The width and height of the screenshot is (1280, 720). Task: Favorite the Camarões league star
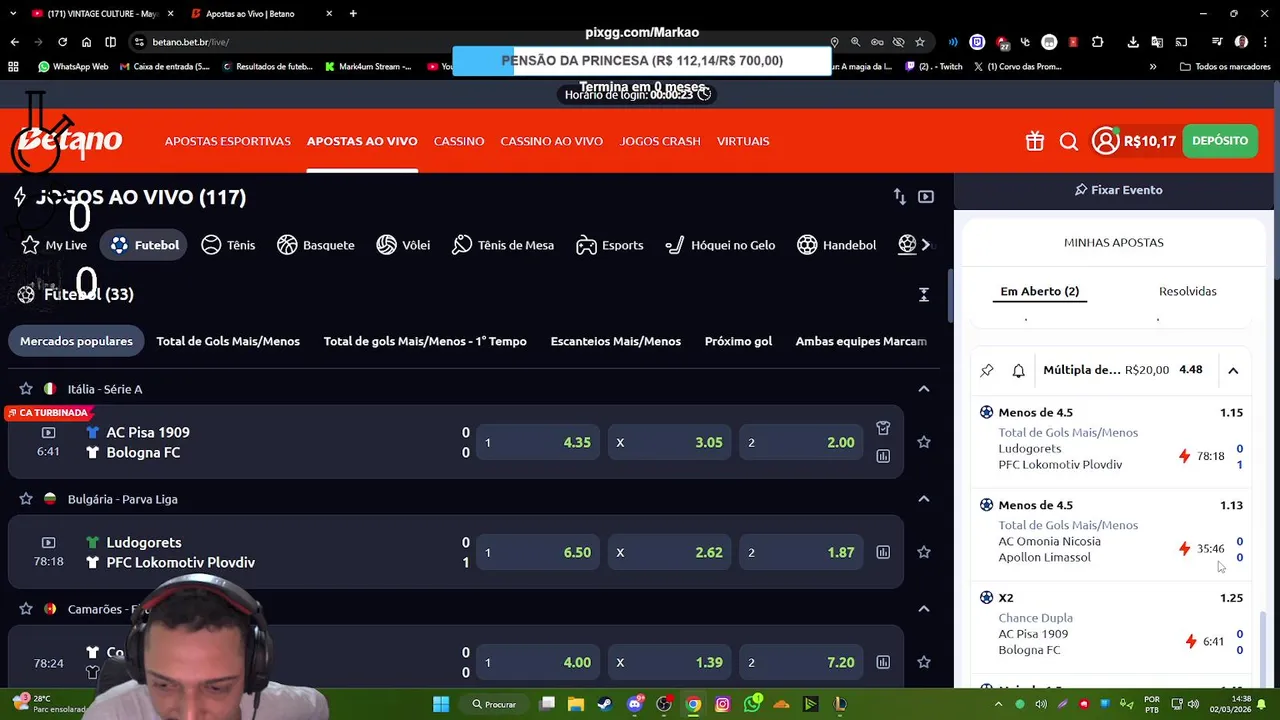click(26, 609)
